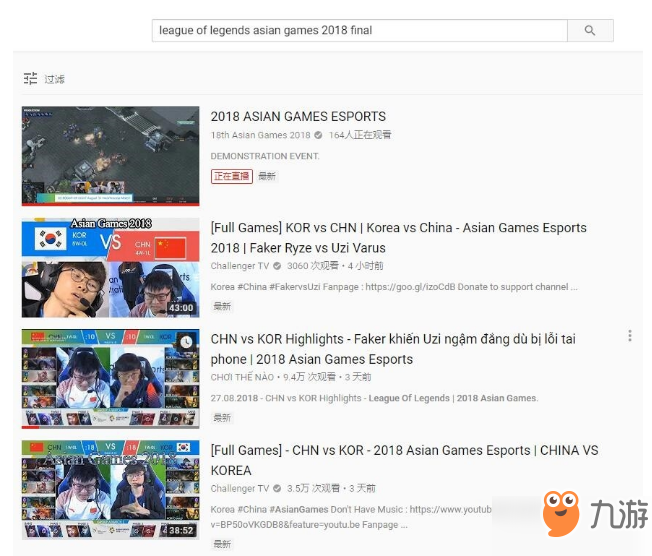The image size is (652, 556).
Task: Open the 2018 ASIAN GAMES ESPORTS live video title
Action: 298,116
